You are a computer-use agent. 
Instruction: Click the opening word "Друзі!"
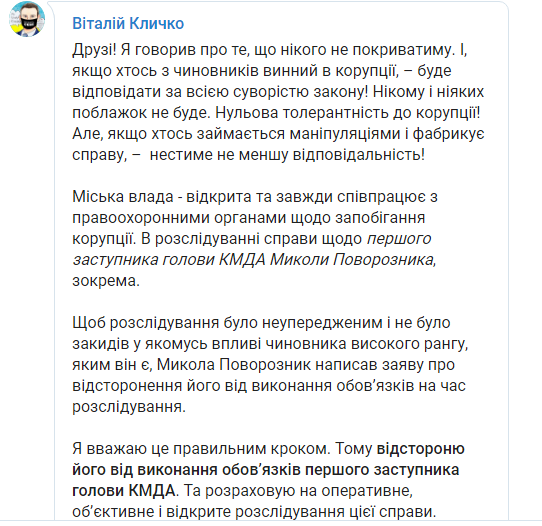click(94, 49)
